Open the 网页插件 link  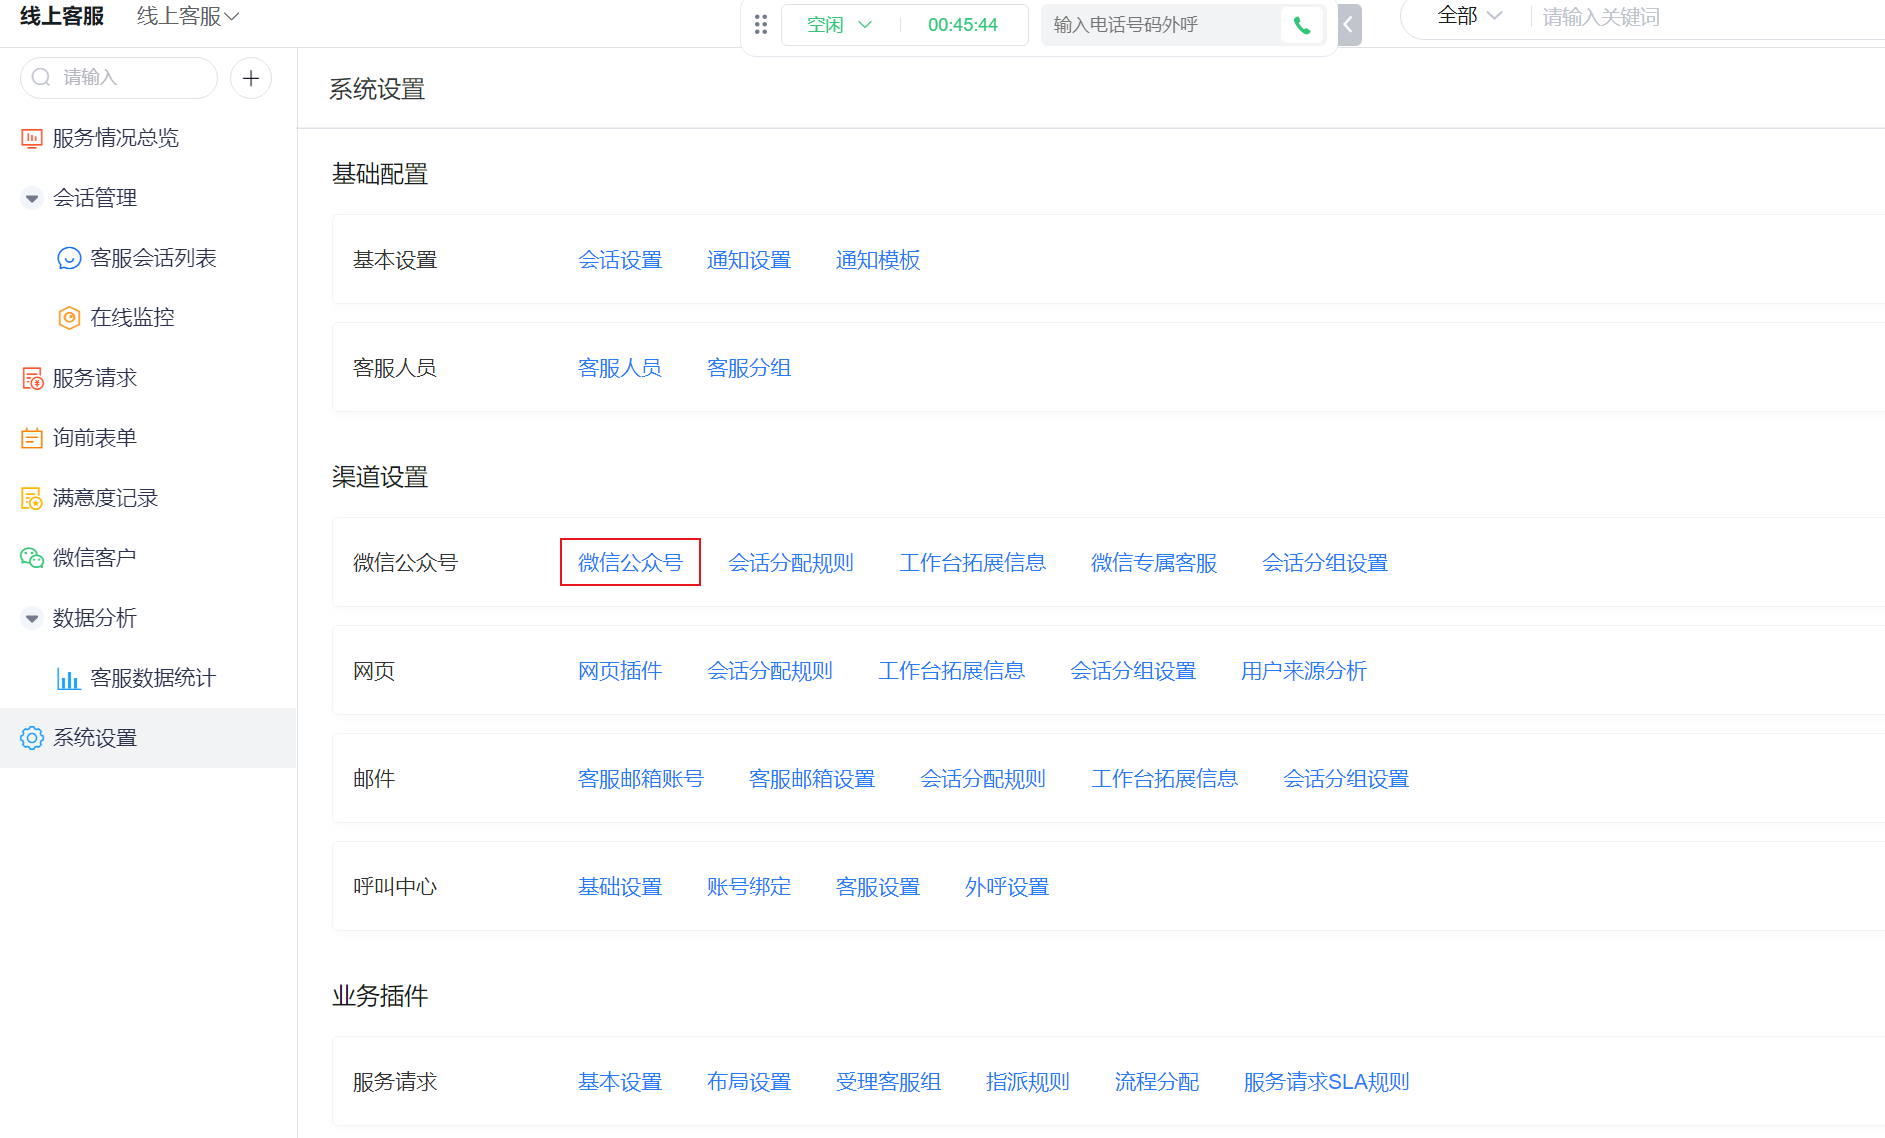620,671
